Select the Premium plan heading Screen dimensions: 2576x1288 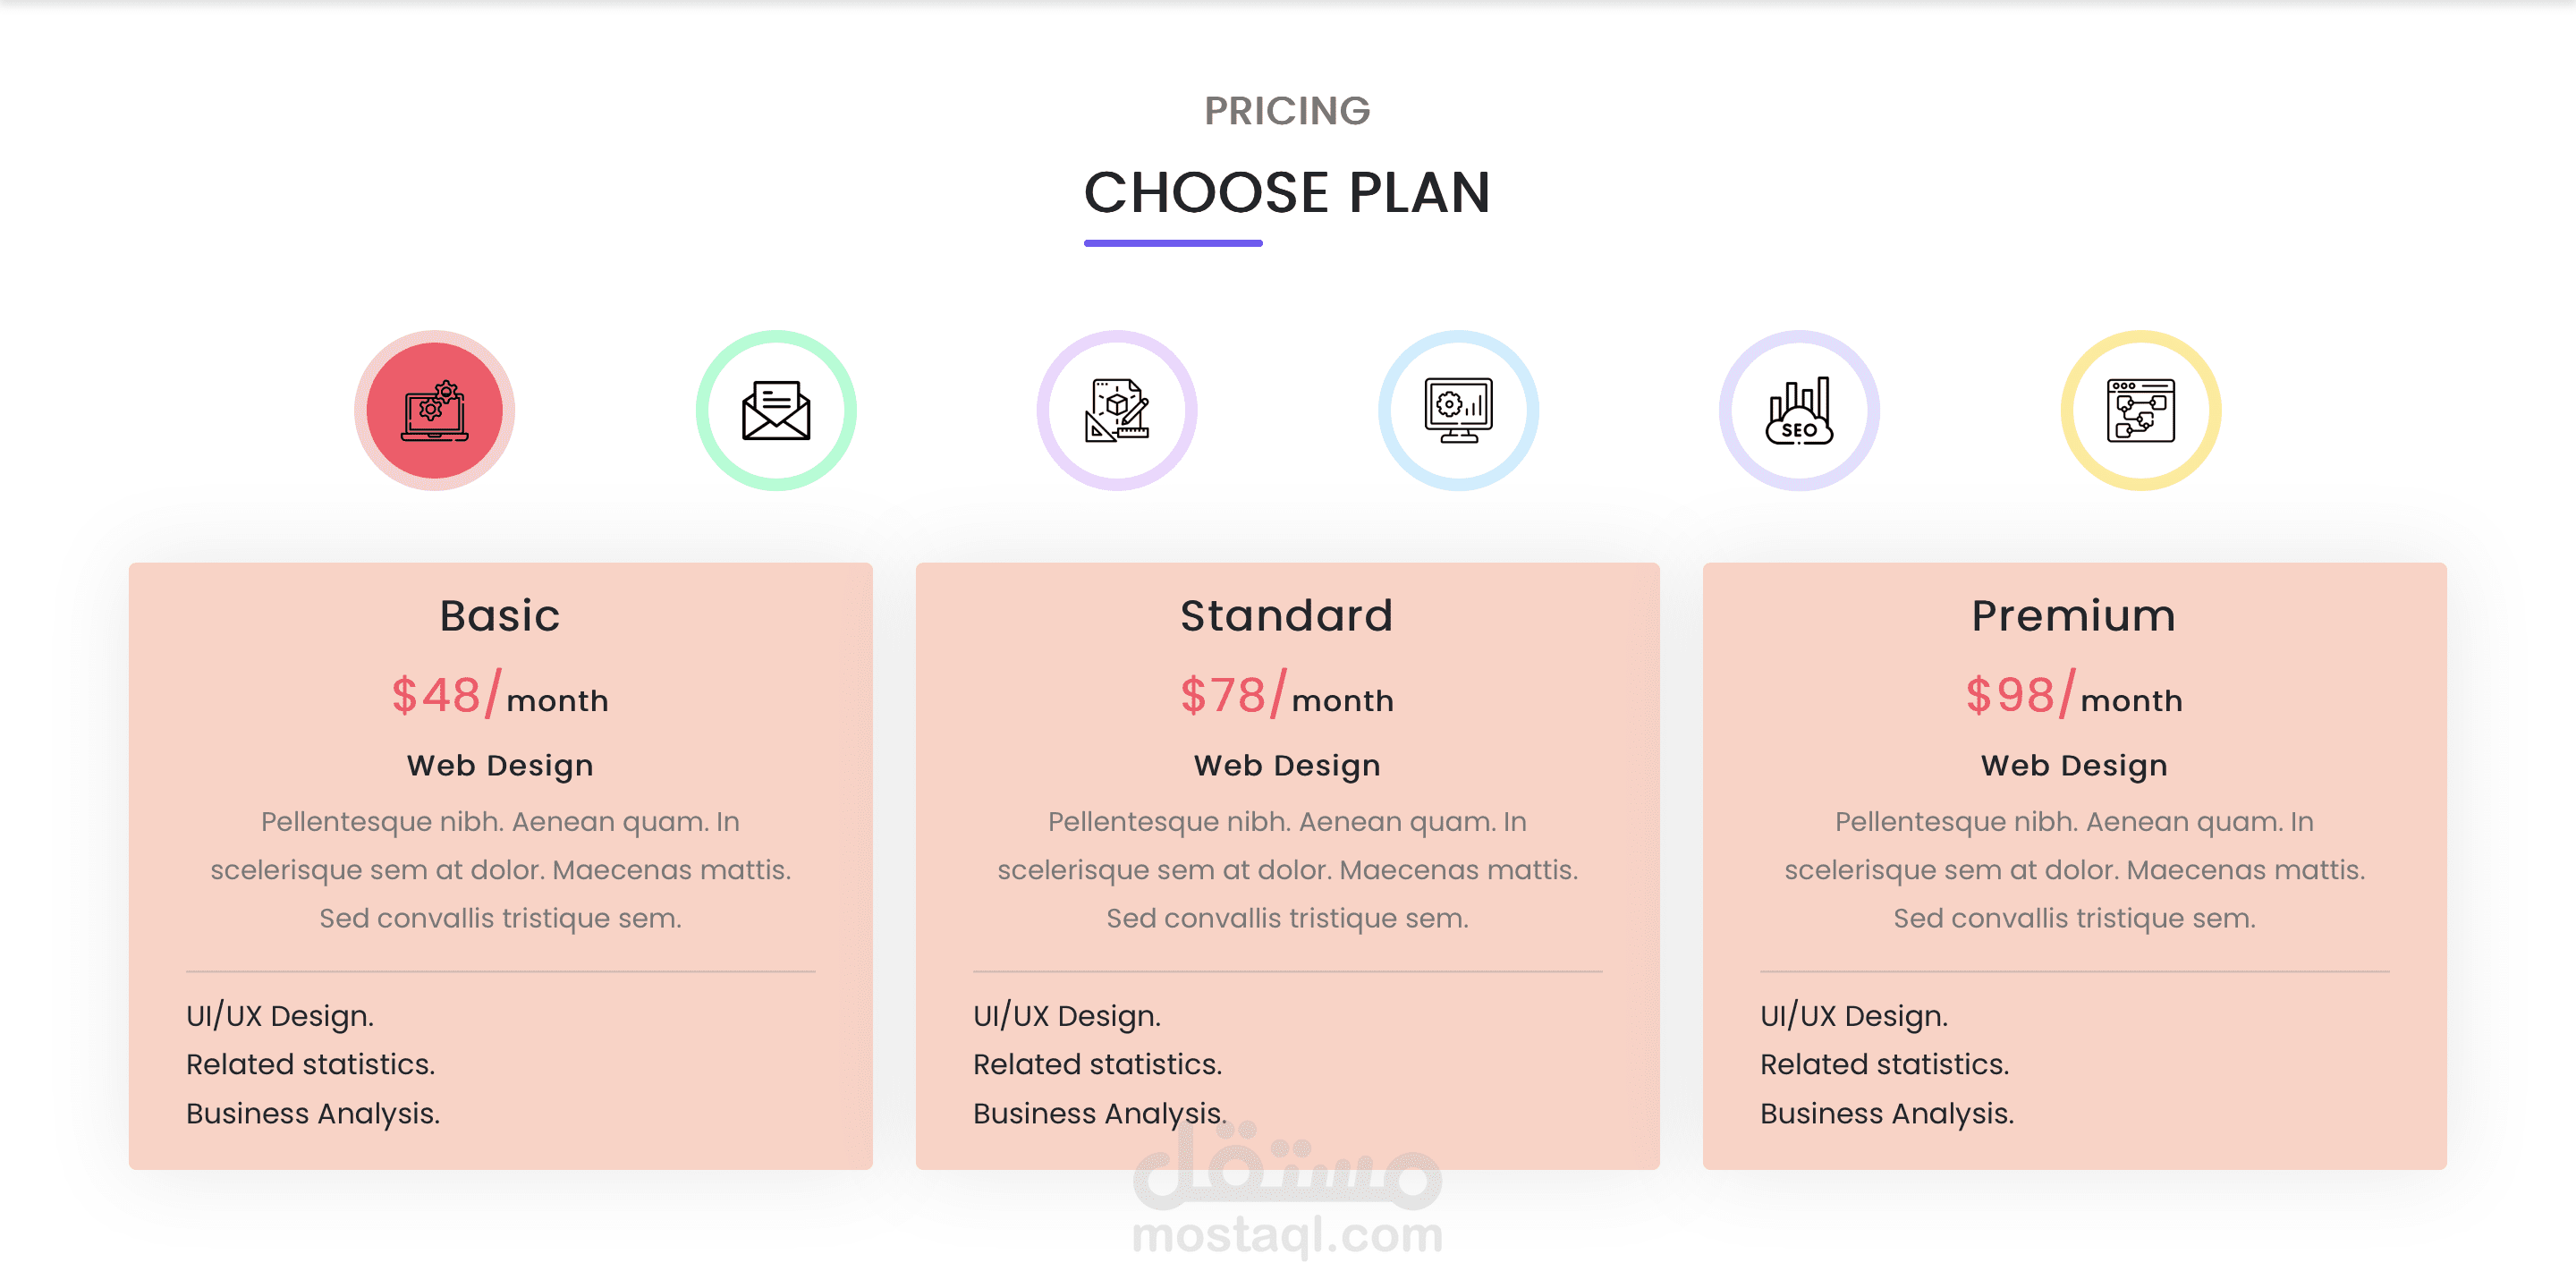[2074, 616]
